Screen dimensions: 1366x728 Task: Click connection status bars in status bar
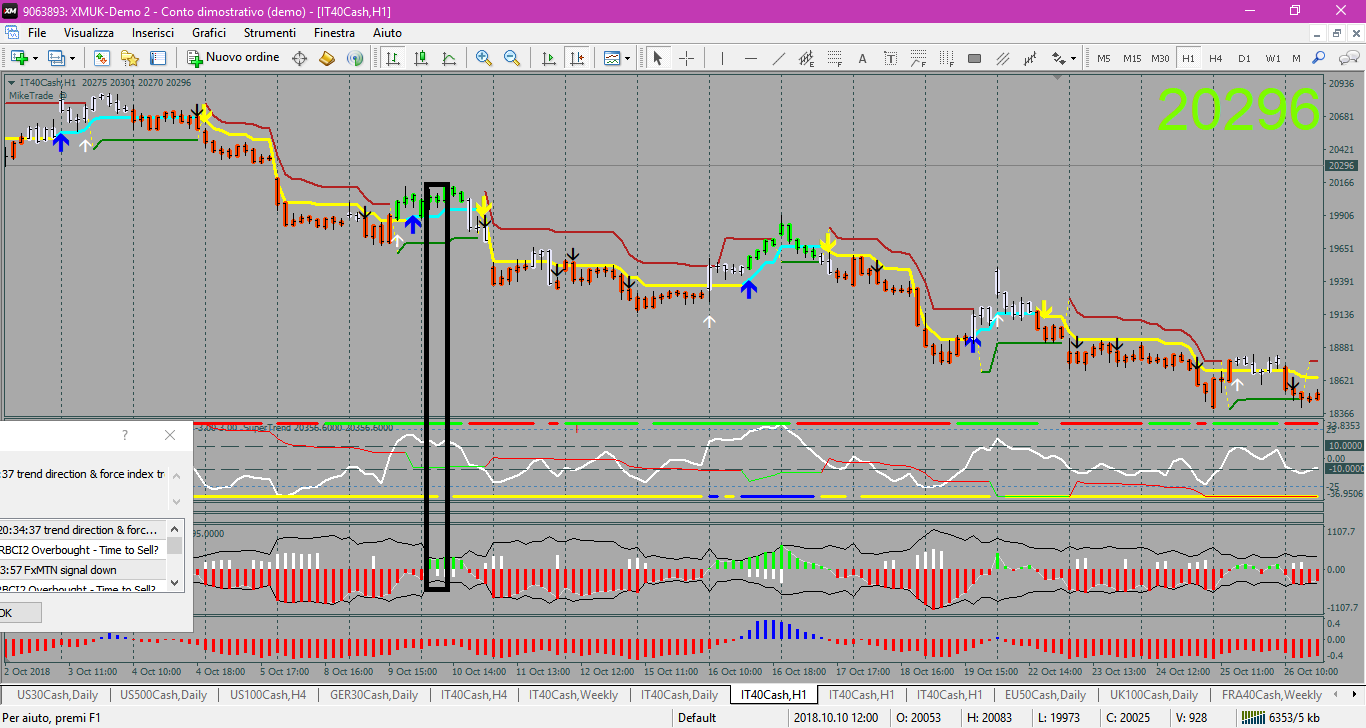(x=1252, y=717)
